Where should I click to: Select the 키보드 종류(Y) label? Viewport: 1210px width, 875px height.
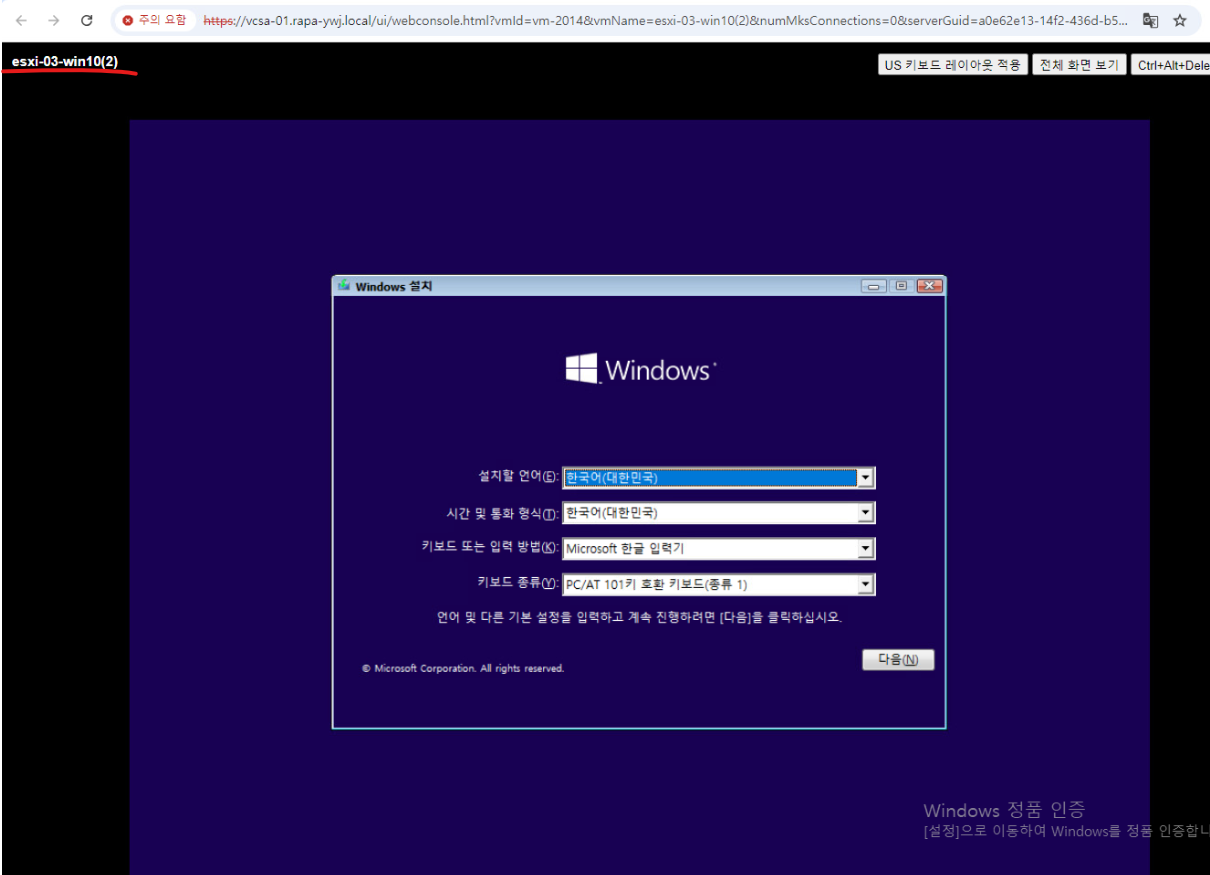click(x=518, y=583)
